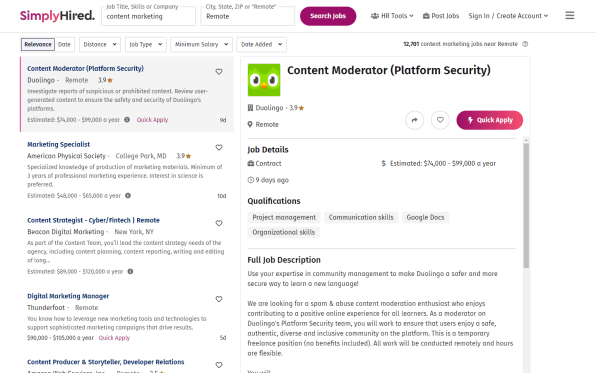596x373 pixels.
Task: Click the '12,701 content marketing jobs near Remote' text
Action: pyautogui.click(x=460, y=44)
